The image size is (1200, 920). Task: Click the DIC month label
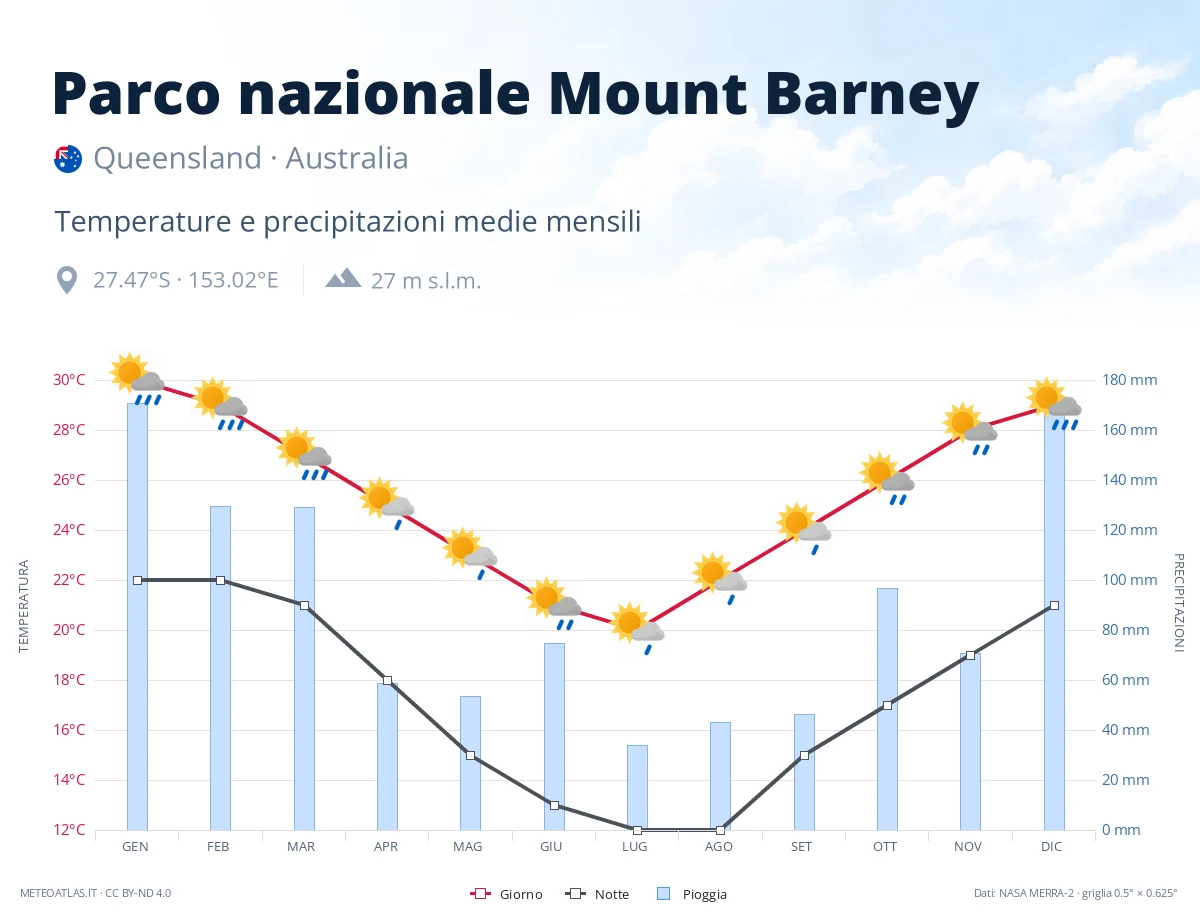pos(1051,846)
